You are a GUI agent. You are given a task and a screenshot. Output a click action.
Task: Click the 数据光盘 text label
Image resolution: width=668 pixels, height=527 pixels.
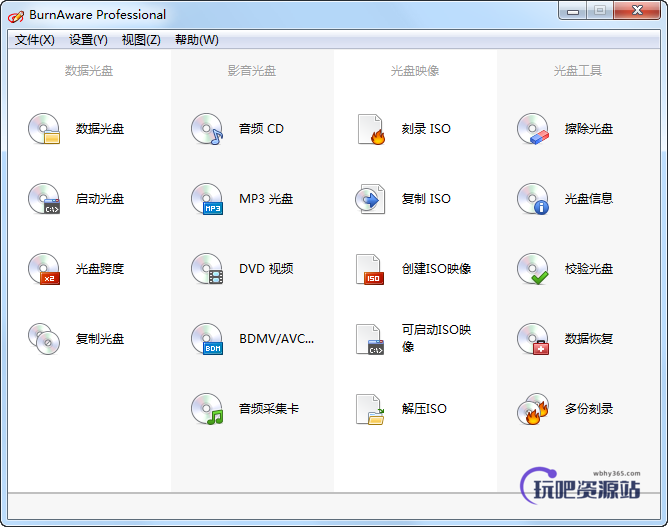point(100,129)
